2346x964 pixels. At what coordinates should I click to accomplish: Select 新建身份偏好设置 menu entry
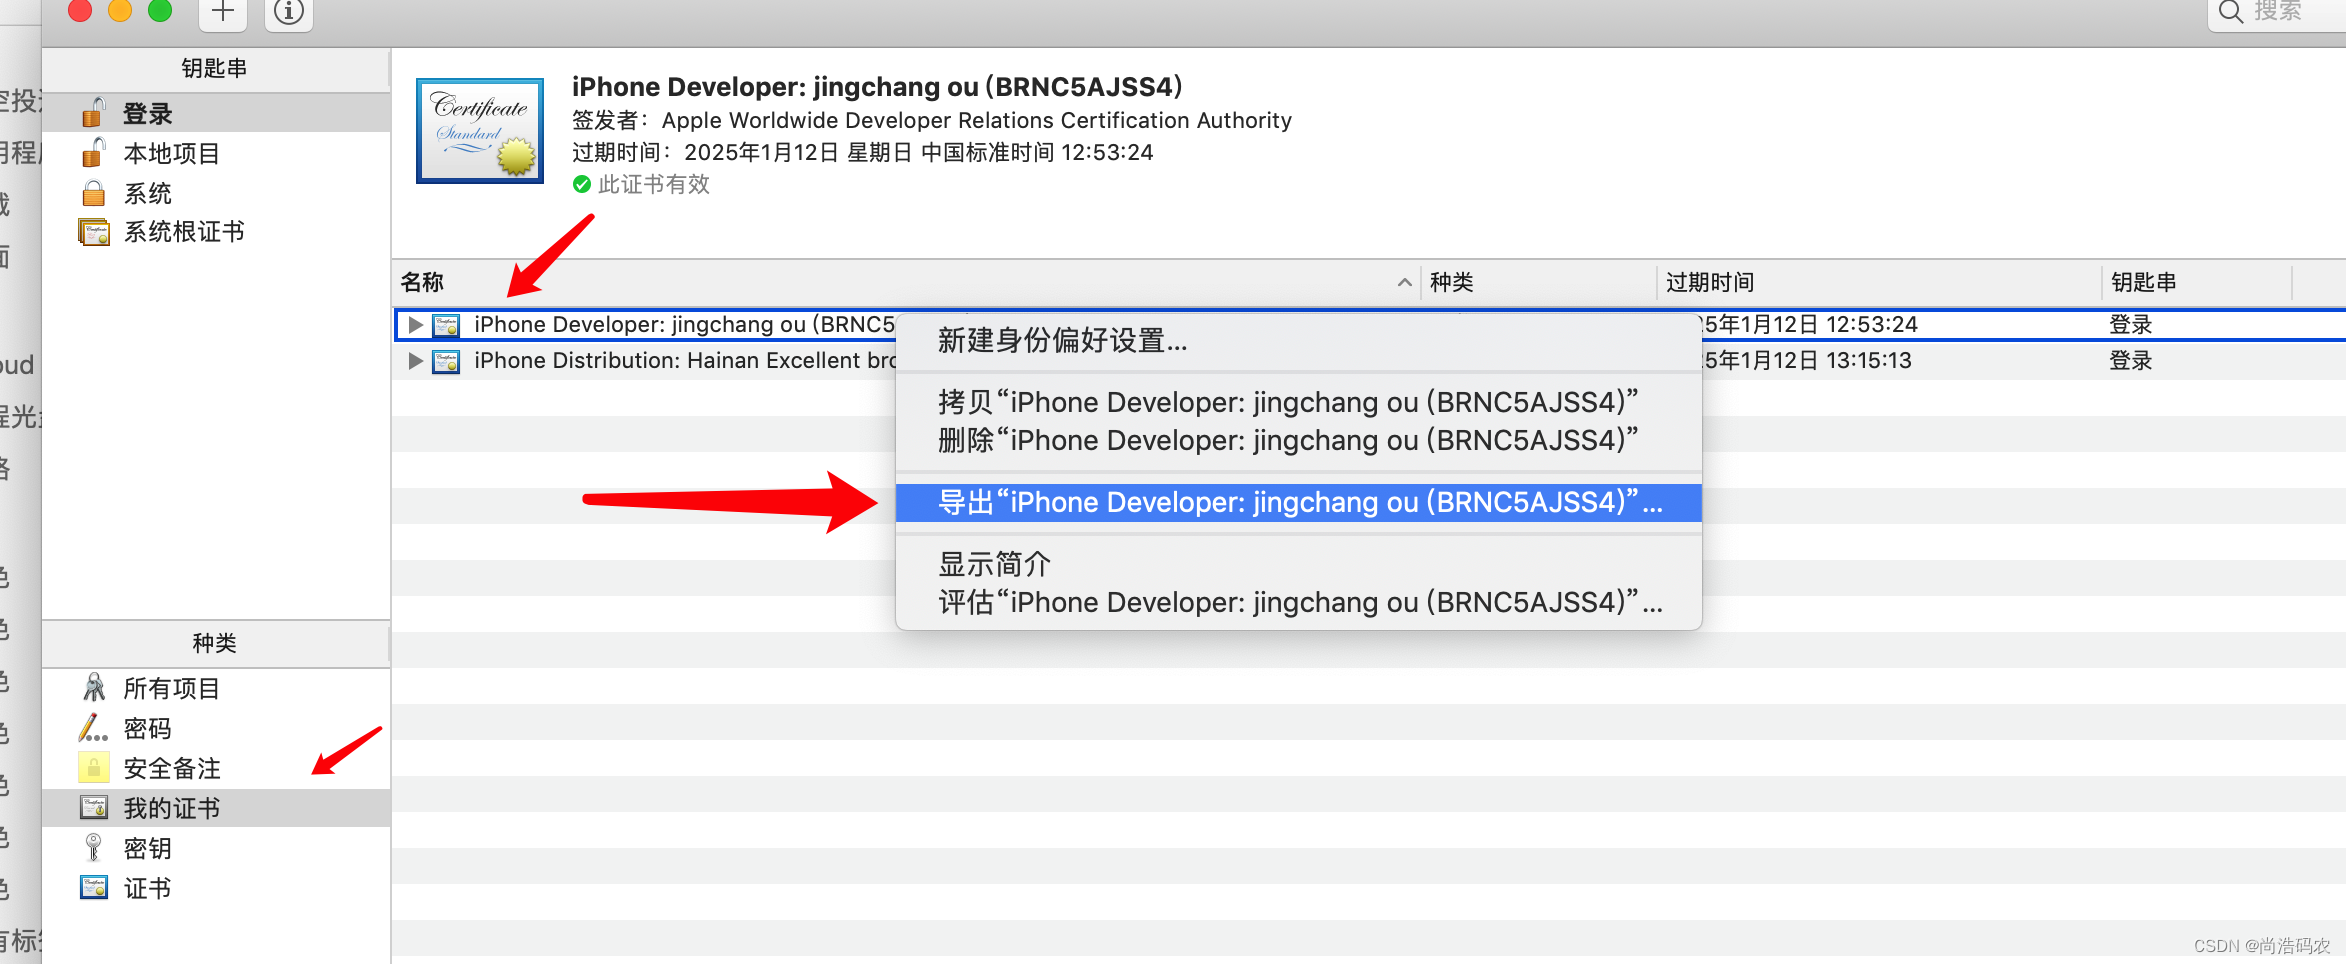click(x=1062, y=340)
